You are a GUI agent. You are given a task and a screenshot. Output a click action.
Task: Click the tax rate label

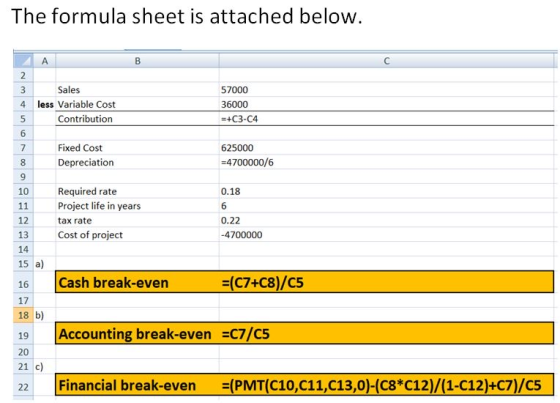coord(75,220)
